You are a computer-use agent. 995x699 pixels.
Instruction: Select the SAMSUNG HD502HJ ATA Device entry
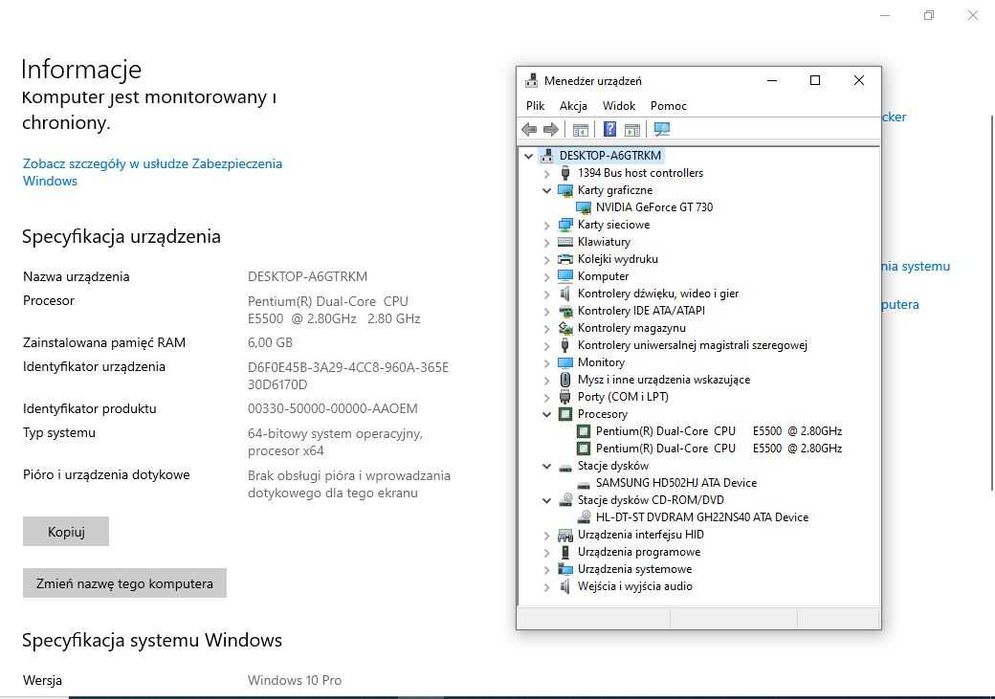(676, 483)
